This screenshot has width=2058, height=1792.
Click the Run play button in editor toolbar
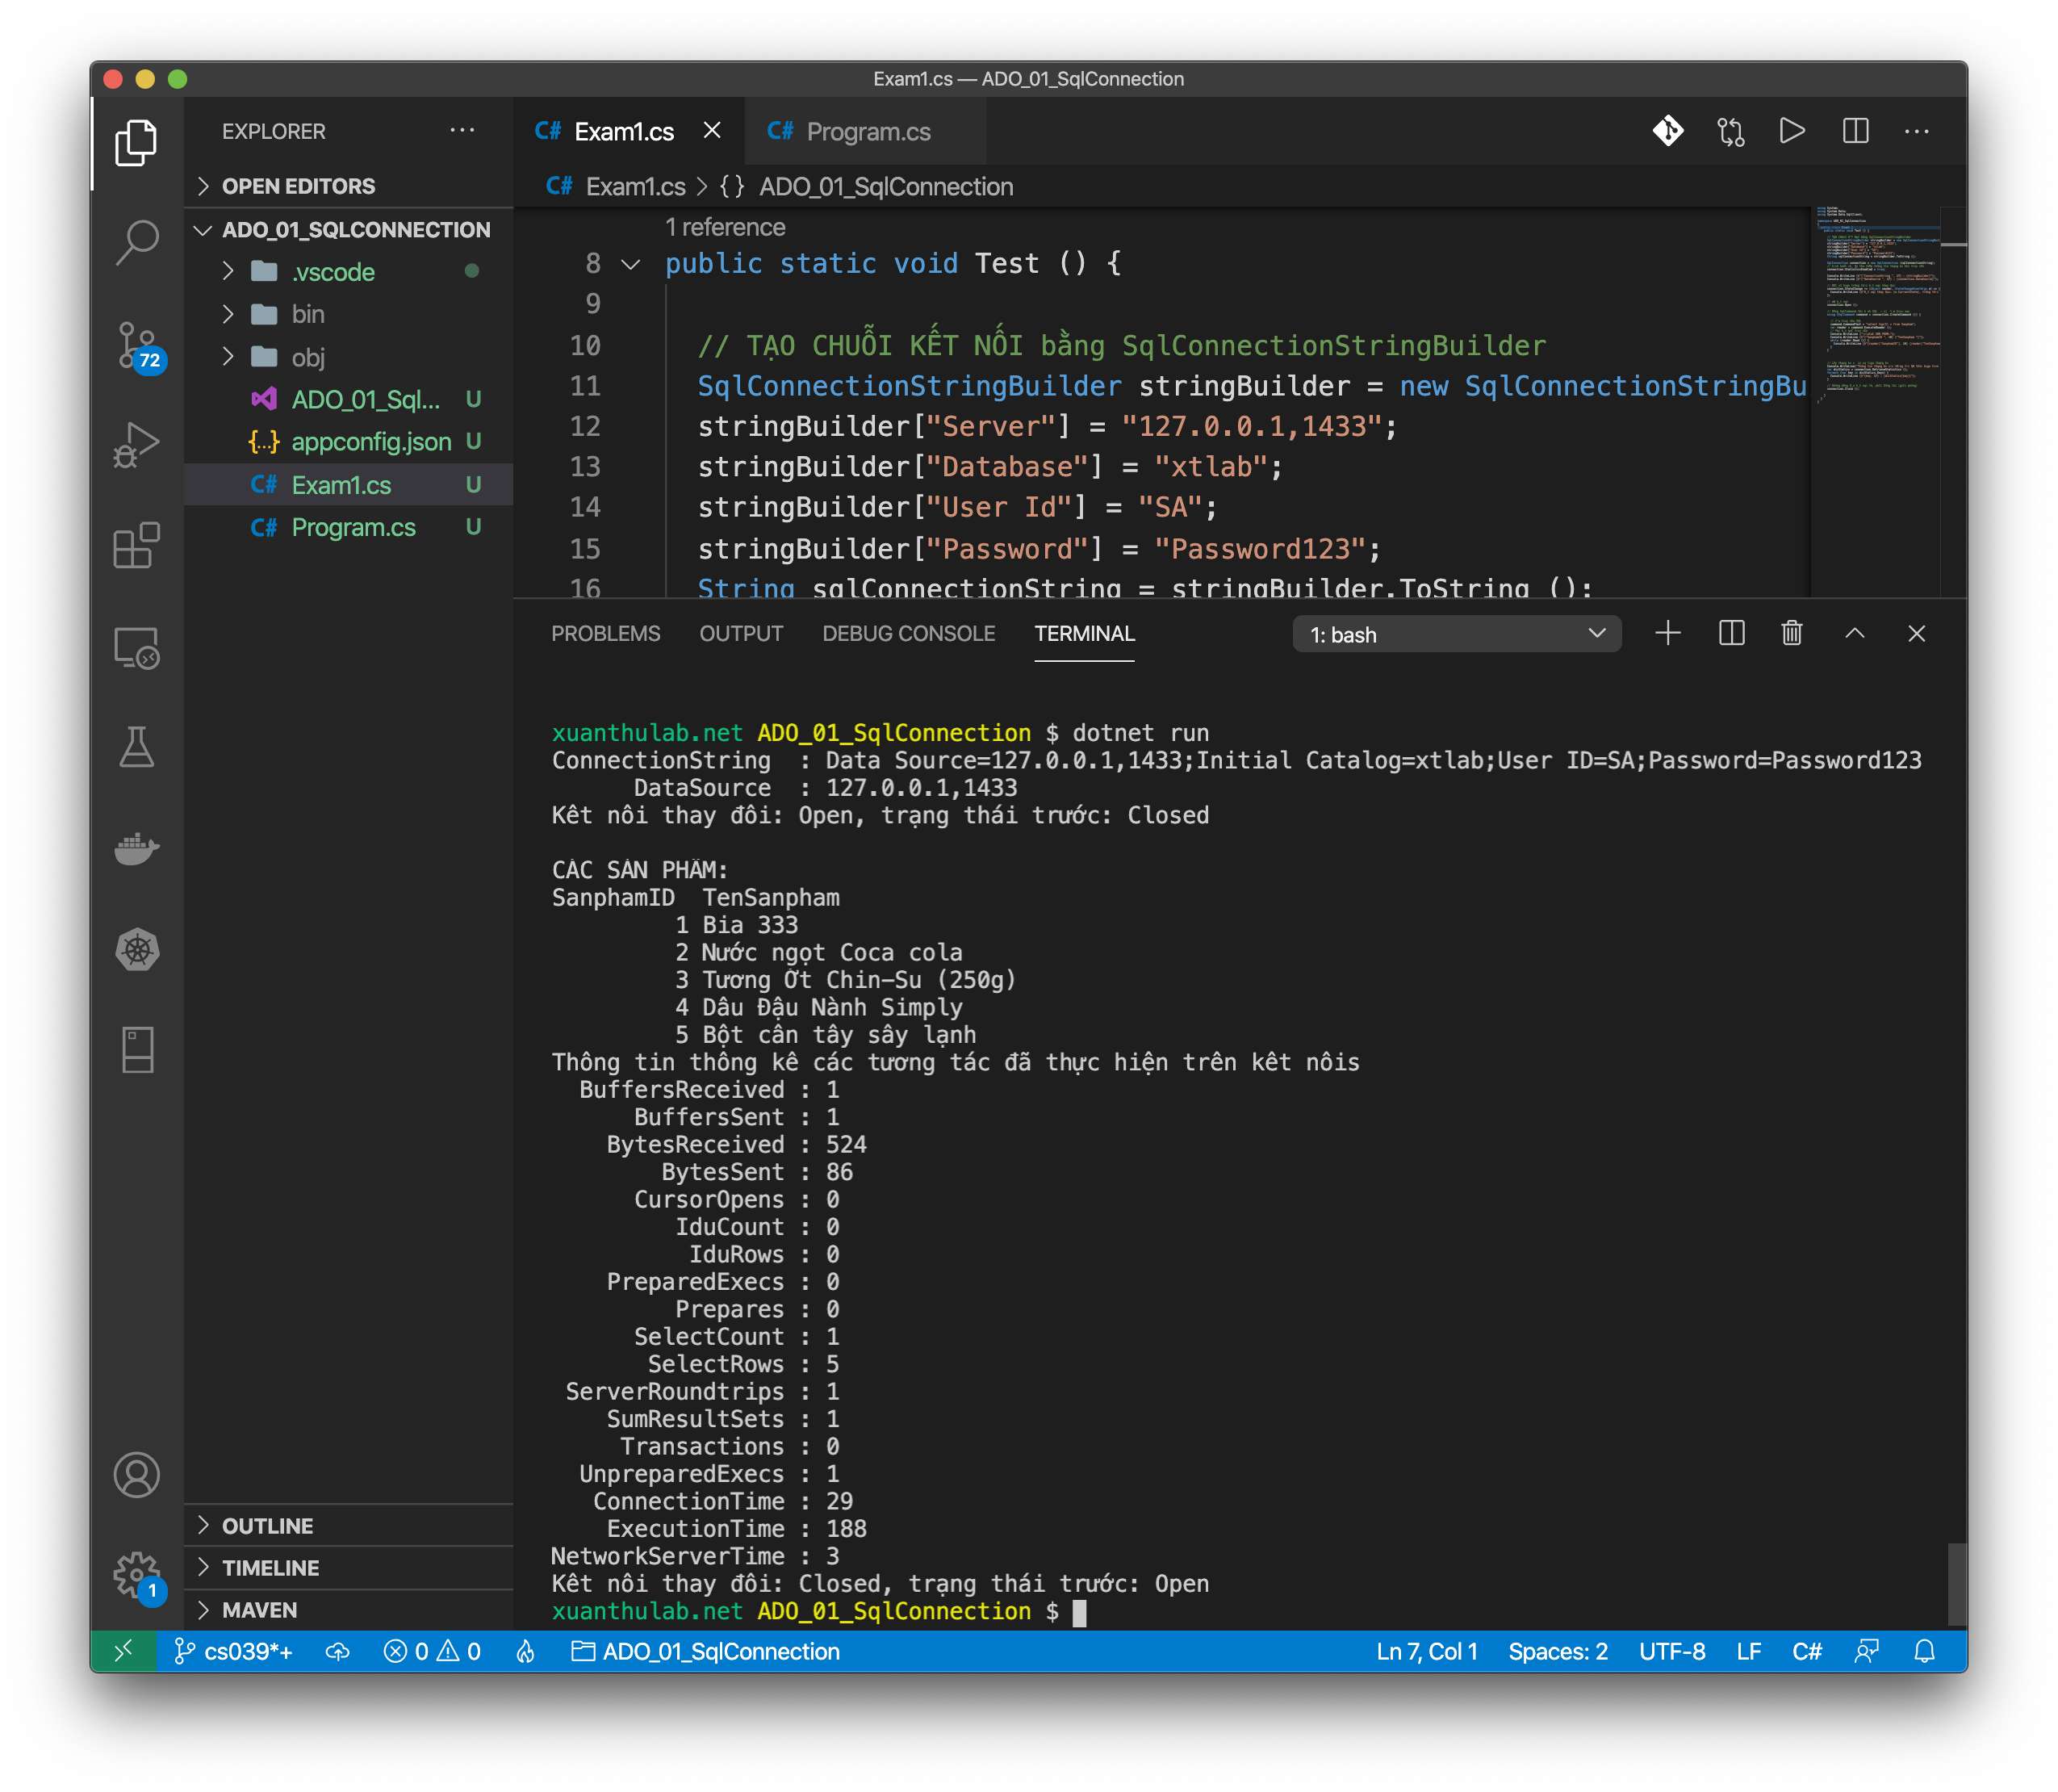pos(1792,131)
